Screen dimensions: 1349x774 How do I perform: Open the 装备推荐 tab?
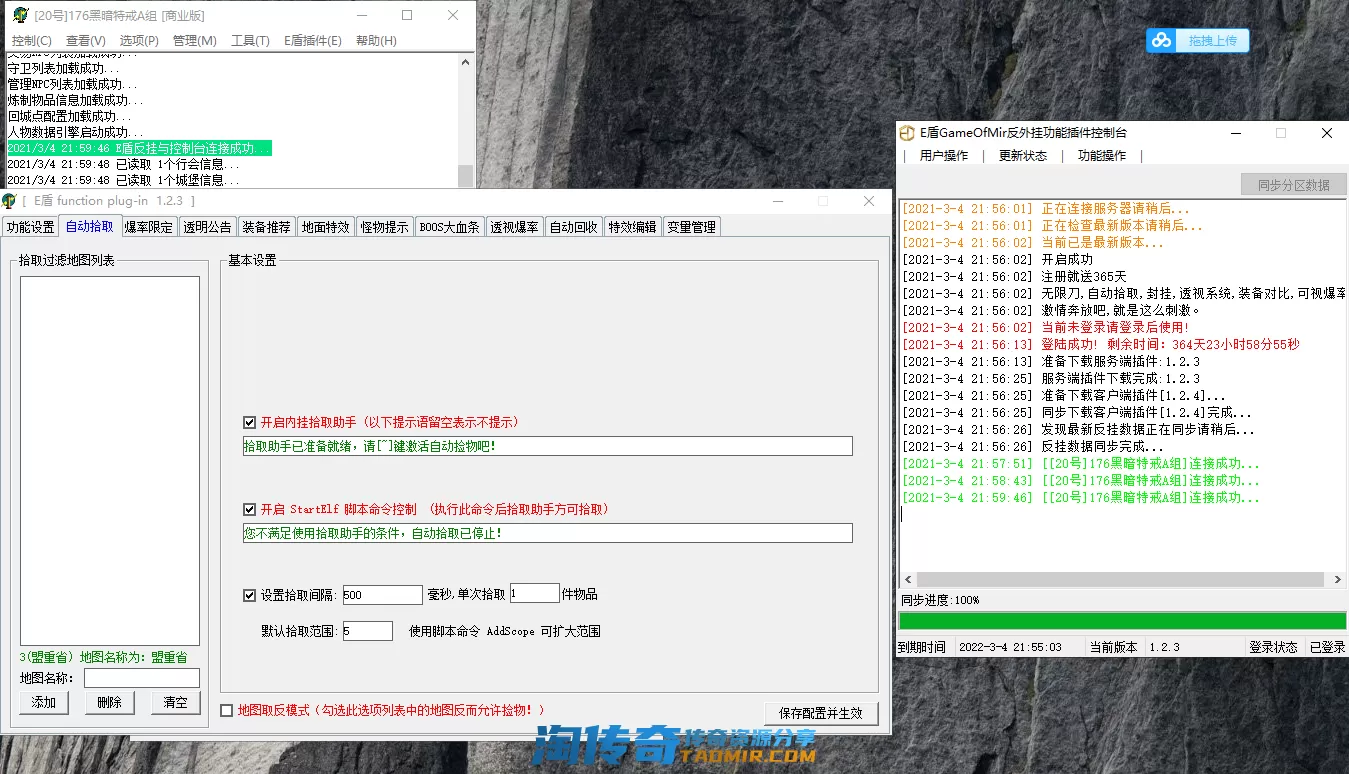(x=266, y=227)
